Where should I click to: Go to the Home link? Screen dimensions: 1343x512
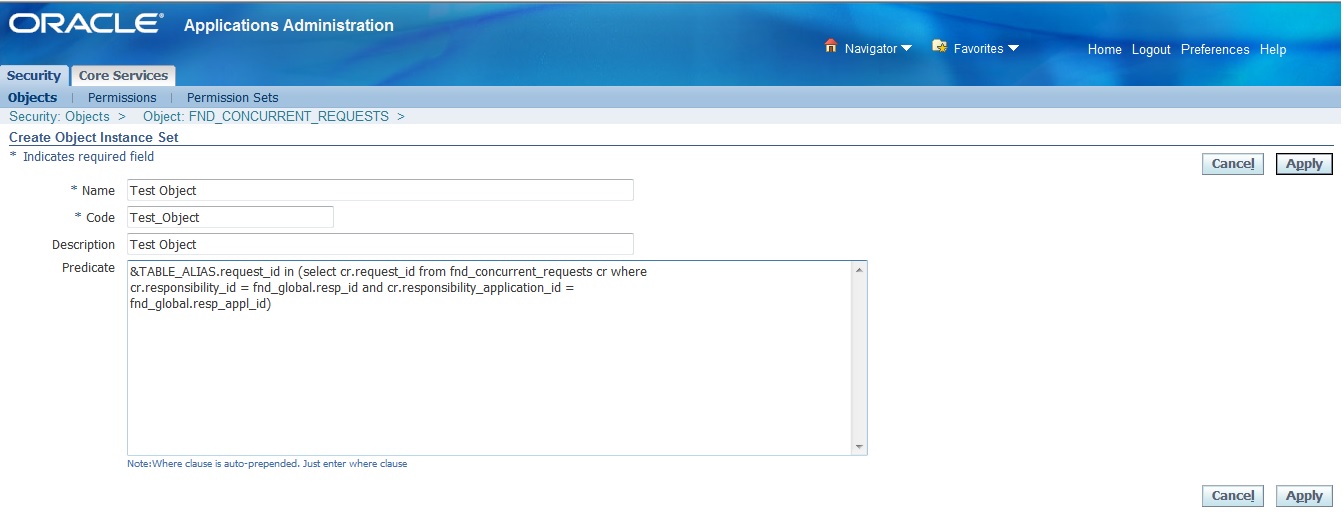click(x=1104, y=49)
